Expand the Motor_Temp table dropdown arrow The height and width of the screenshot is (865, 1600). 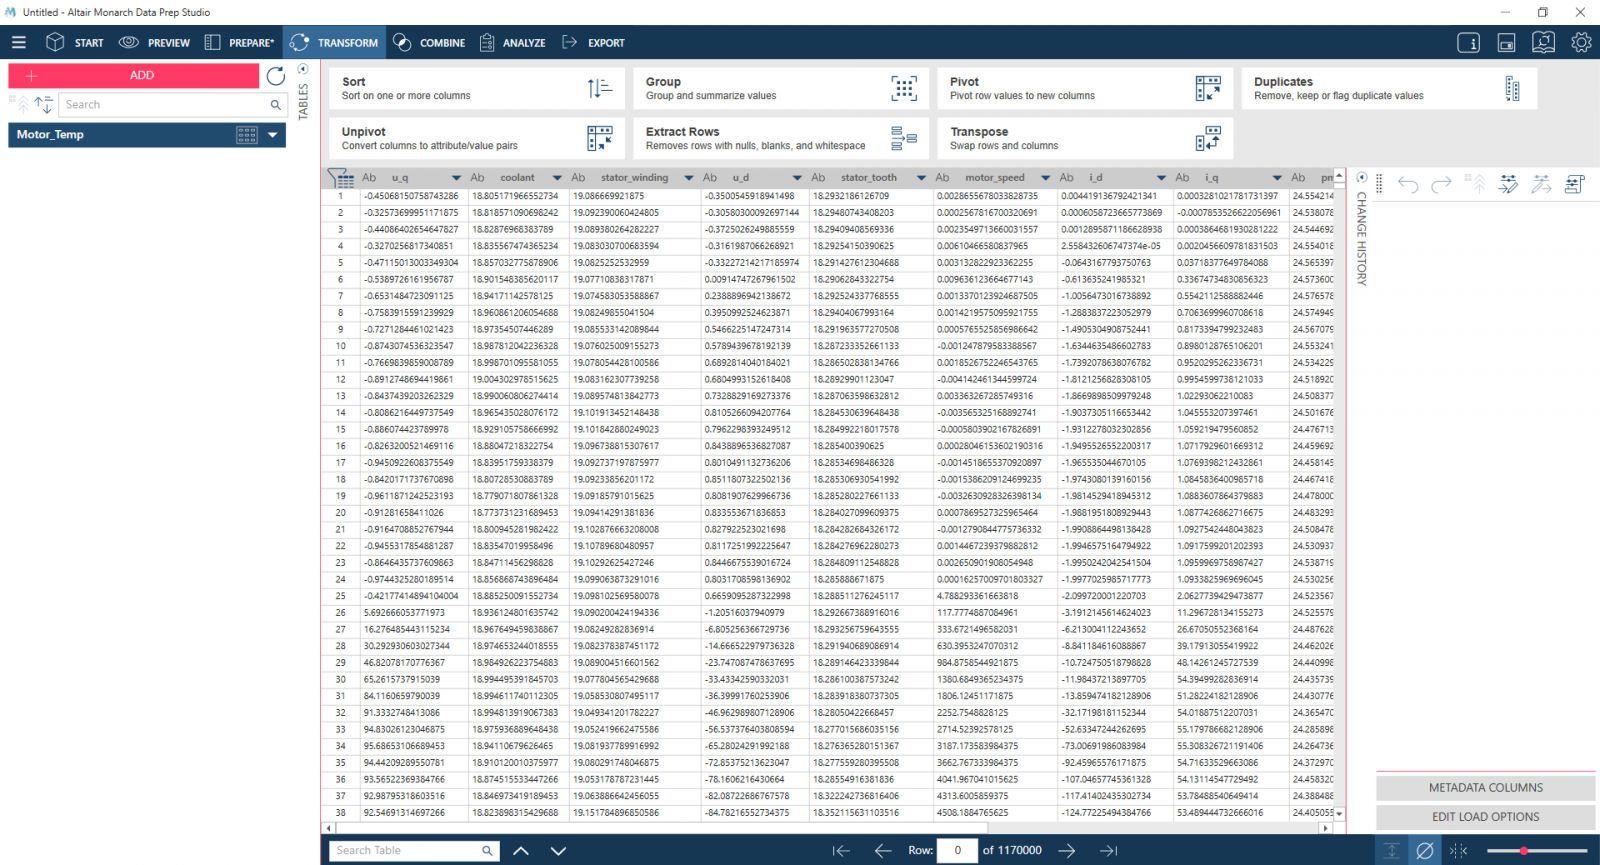pos(272,135)
